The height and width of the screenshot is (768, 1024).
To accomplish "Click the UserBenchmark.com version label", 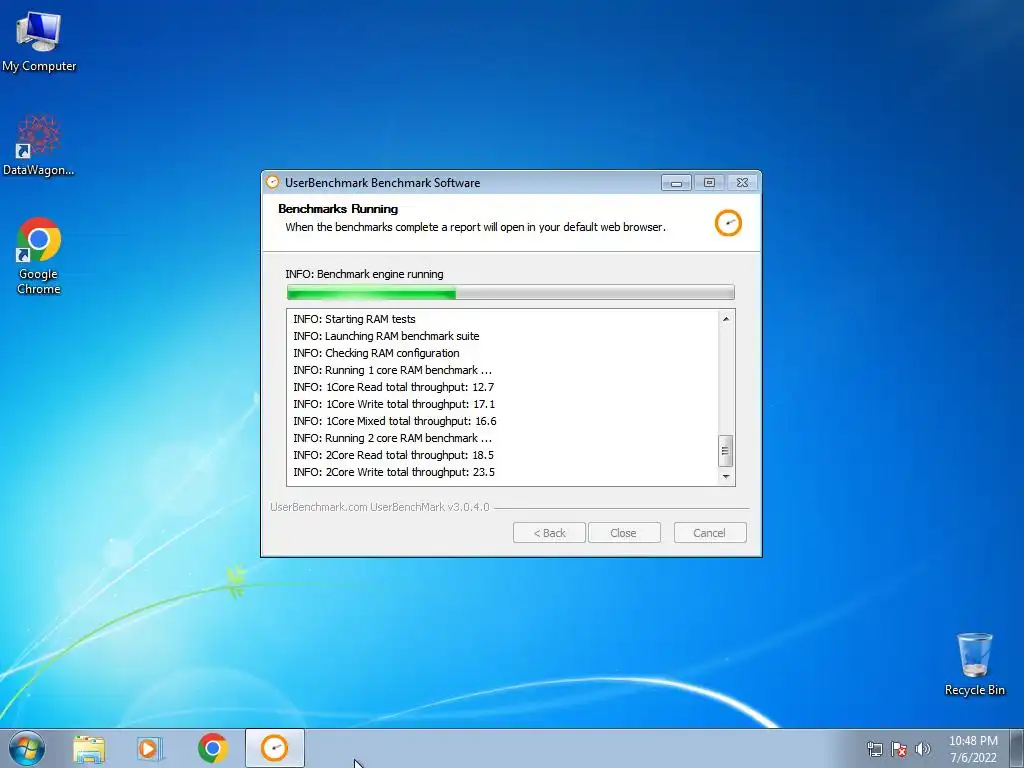I will [379, 507].
